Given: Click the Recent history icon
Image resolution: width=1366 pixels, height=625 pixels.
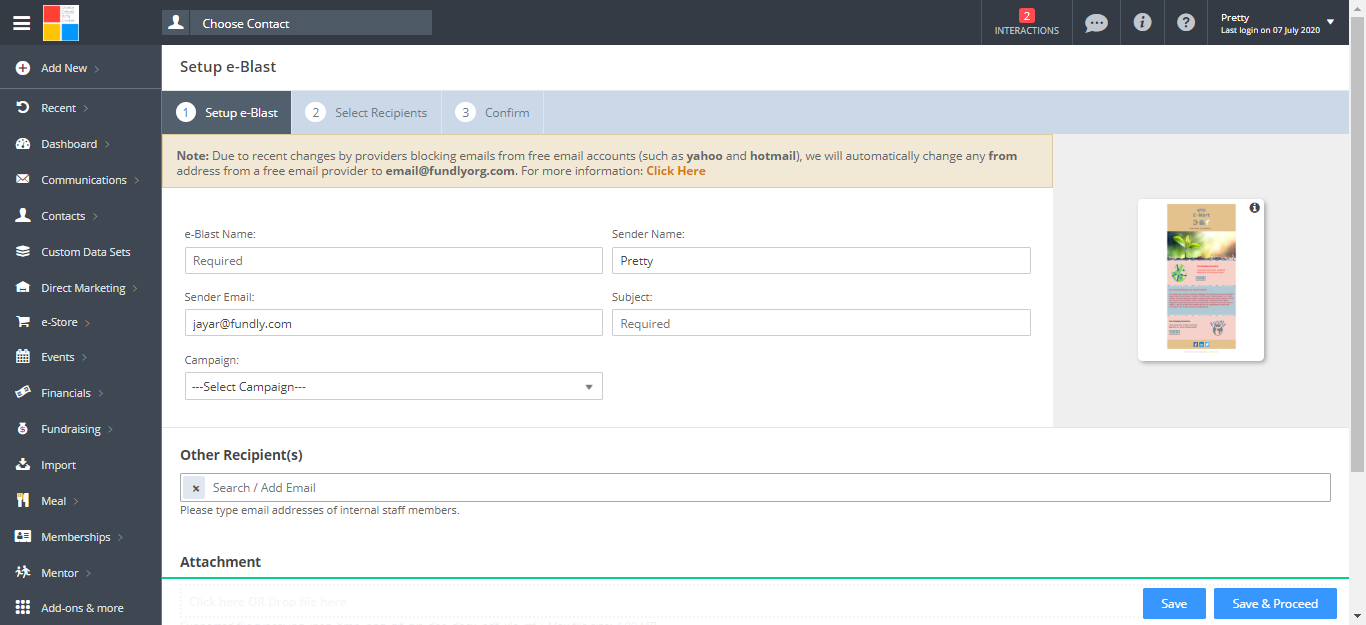Looking at the screenshot, I should tap(22, 107).
